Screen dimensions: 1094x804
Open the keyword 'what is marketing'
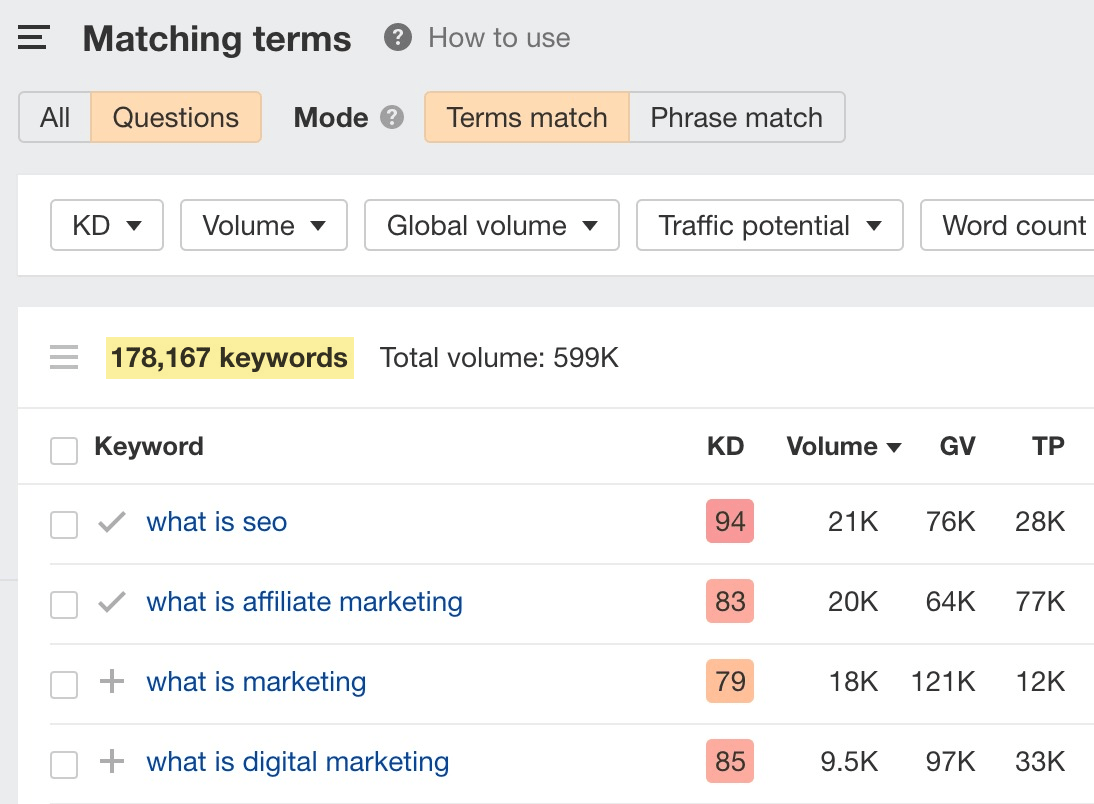coord(255,682)
